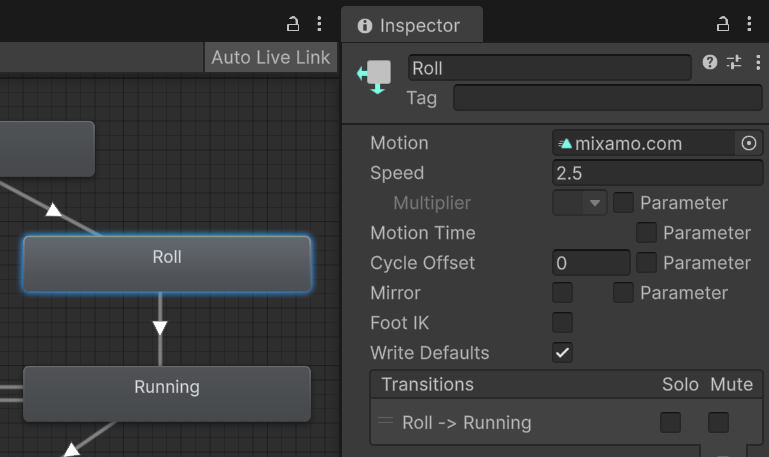This screenshot has width=769, height=457.
Task: Enable the Multiplier Parameter checkbox
Action: coord(623,203)
